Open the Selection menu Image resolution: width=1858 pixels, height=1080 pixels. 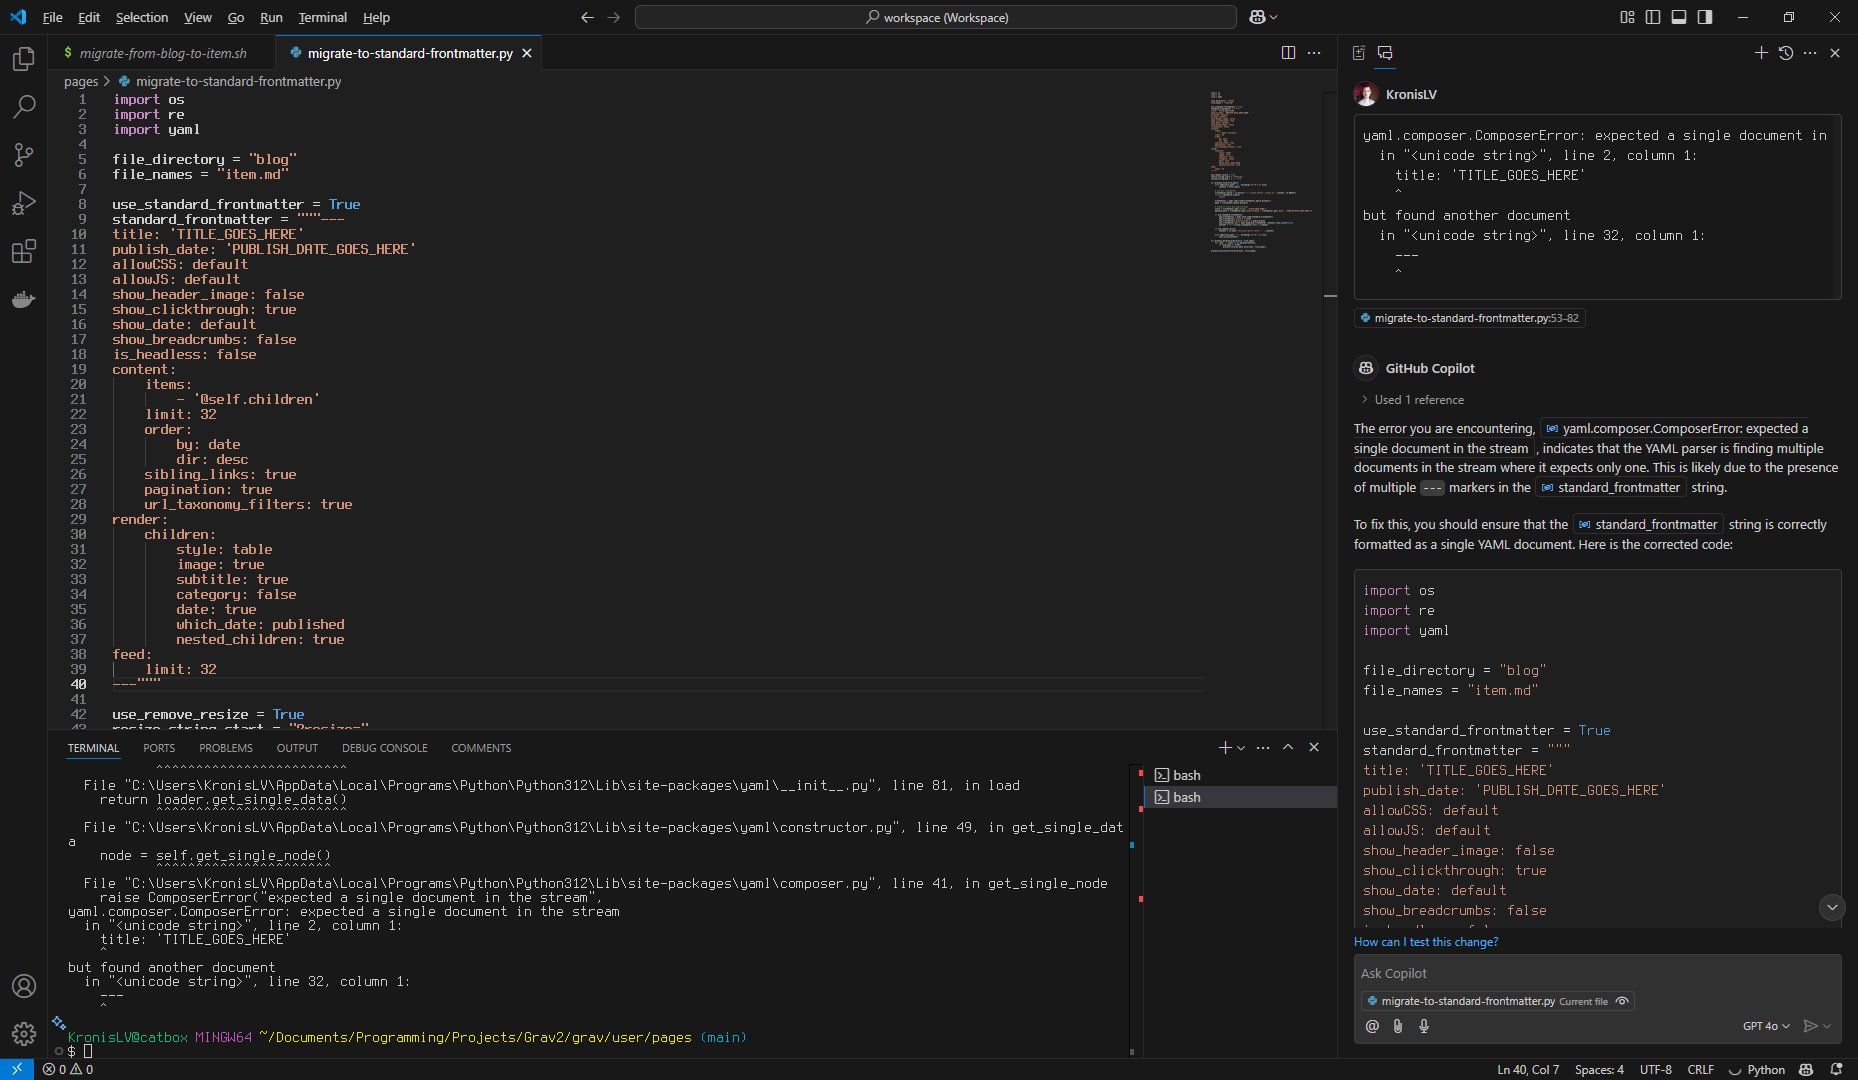(142, 17)
